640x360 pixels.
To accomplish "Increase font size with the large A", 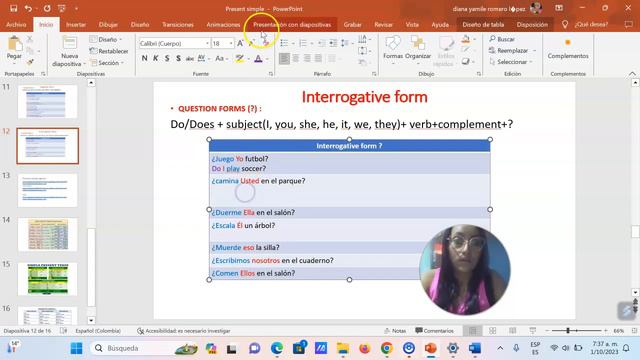I will [x=240, y=43].
